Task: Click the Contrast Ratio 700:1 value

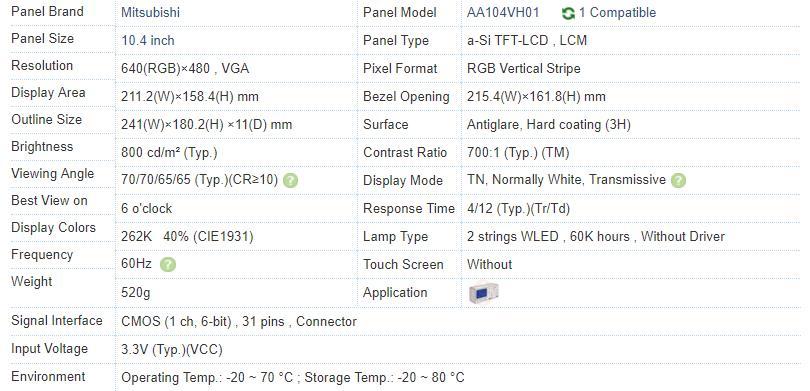Action: tap(518, 153)
